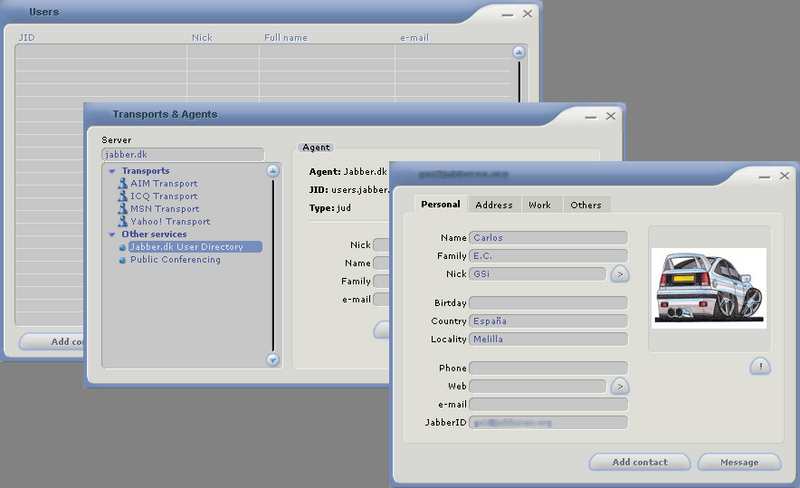This screenshot has width=800, height=488.
Task: Collapse the Other services tree group
Action: point(112,235)
